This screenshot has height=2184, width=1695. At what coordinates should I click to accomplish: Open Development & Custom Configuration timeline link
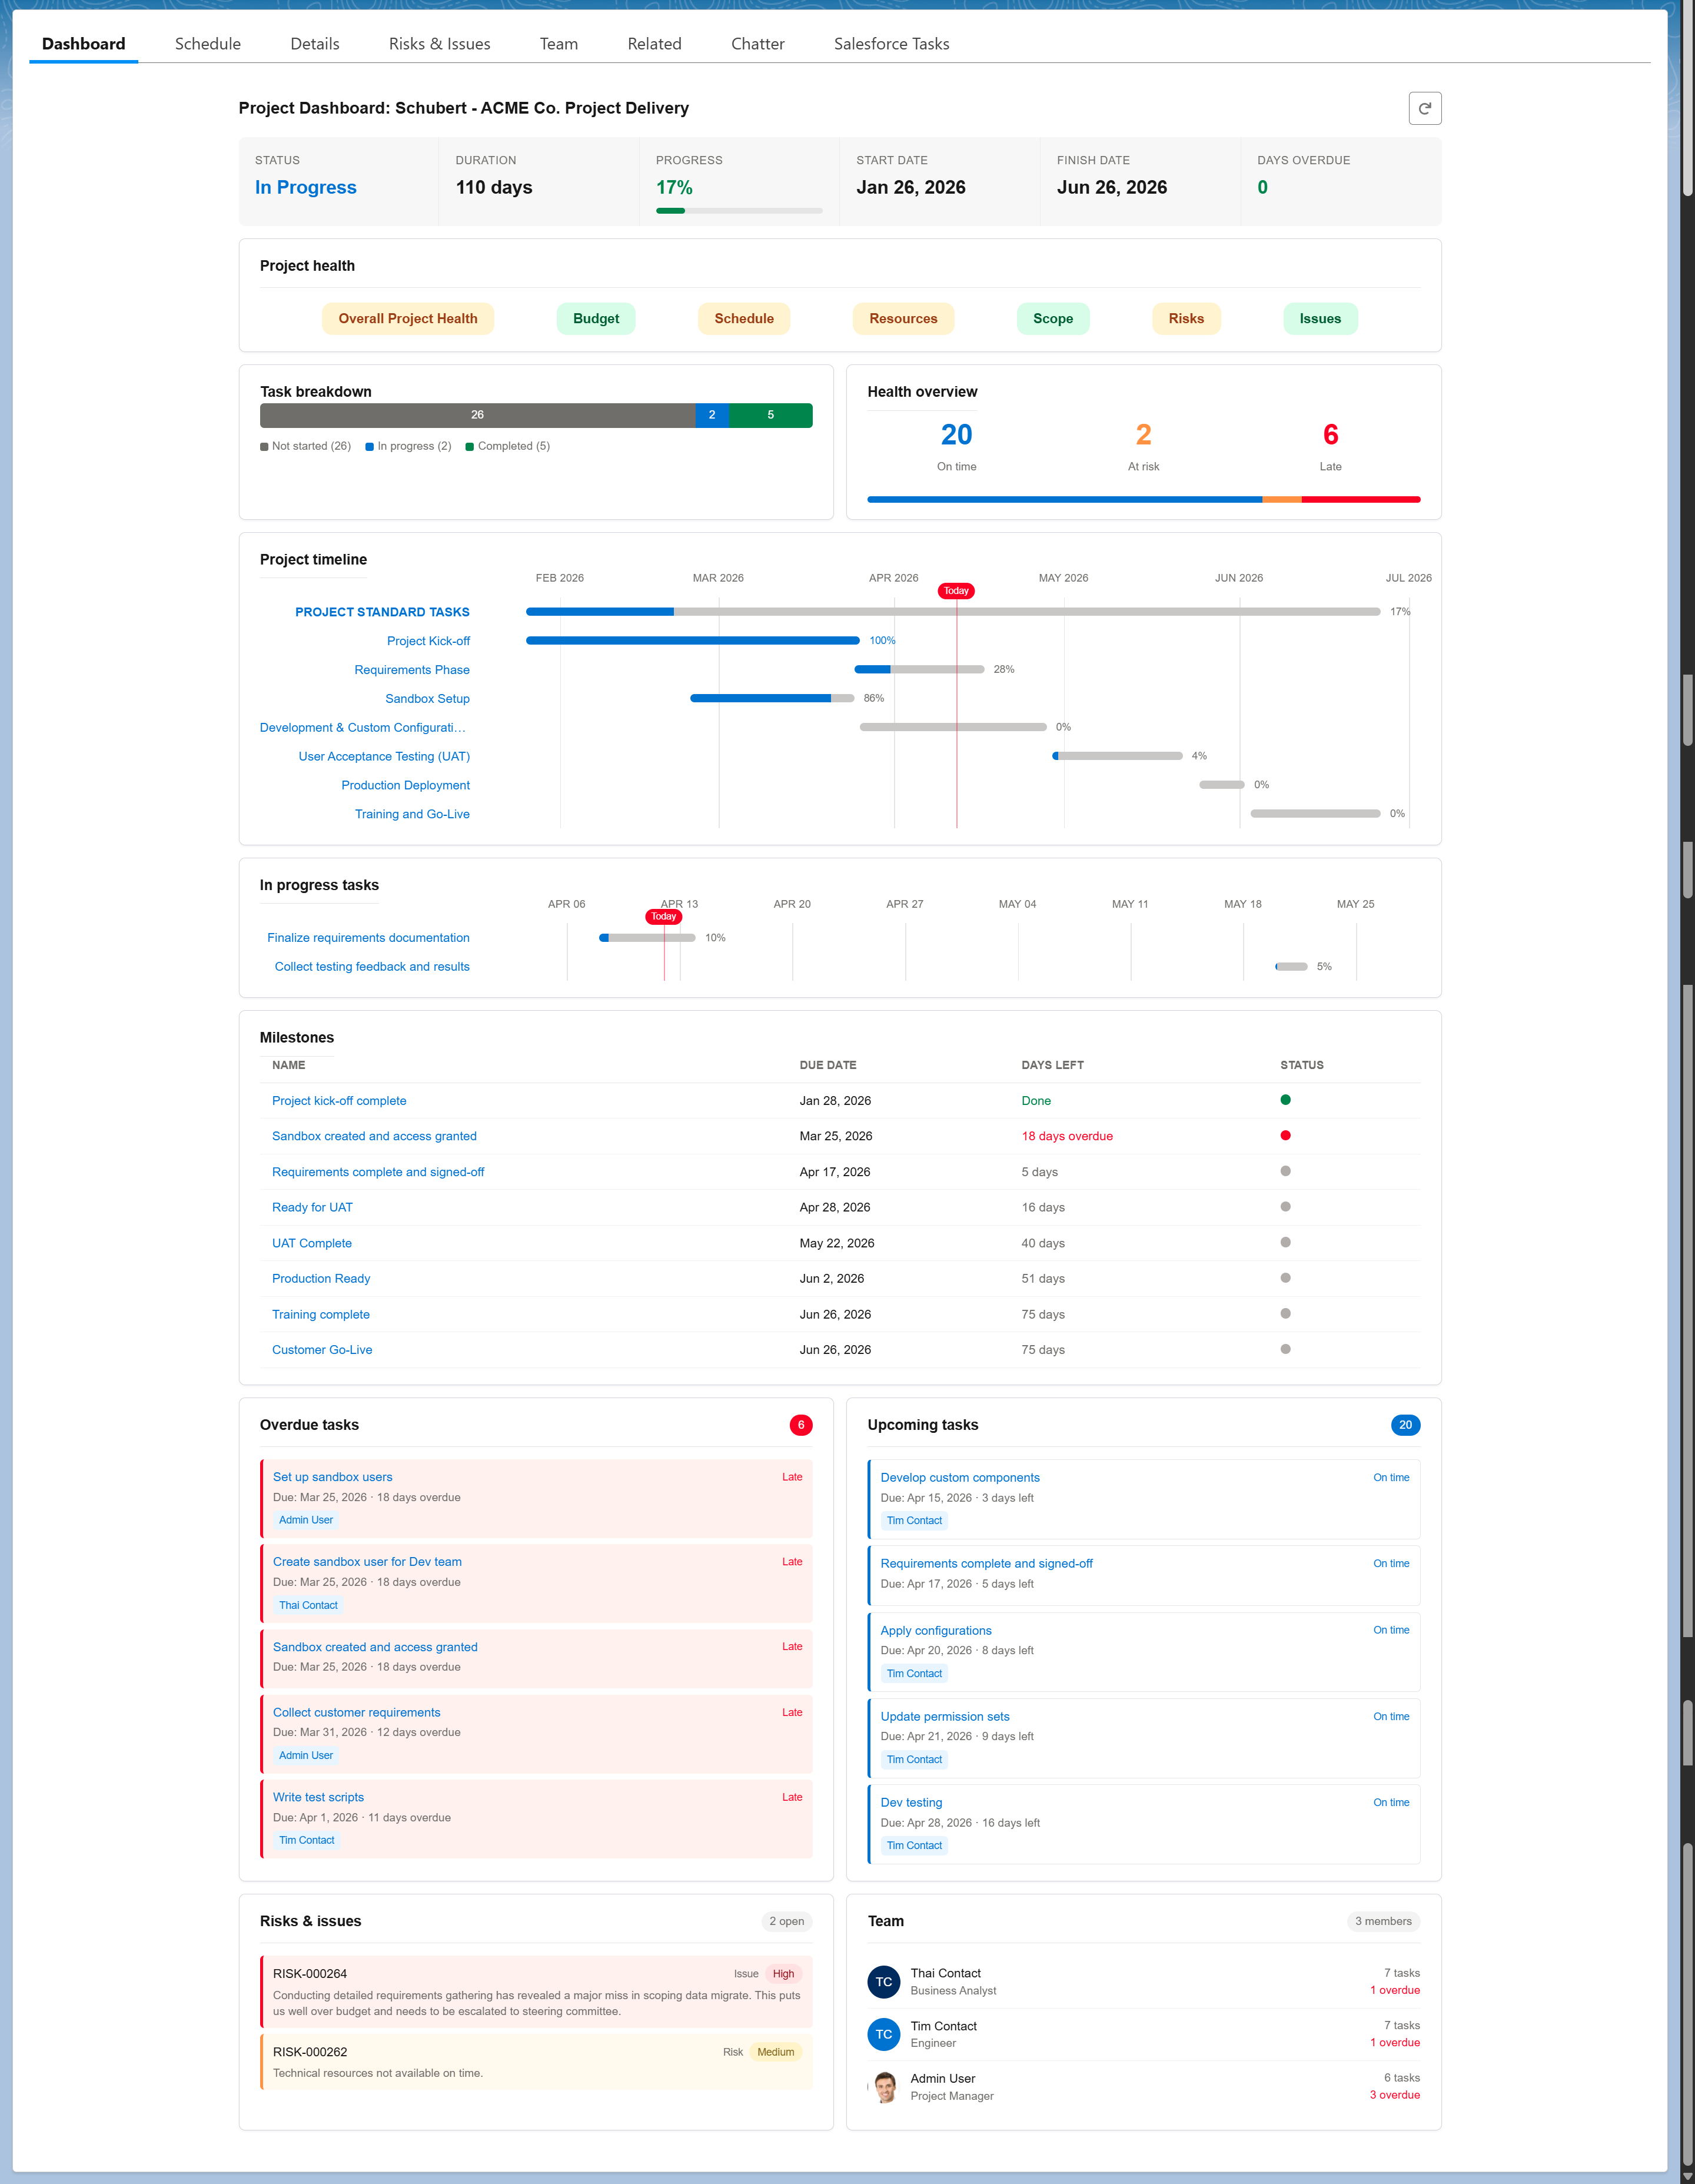[x=363, y=728]
